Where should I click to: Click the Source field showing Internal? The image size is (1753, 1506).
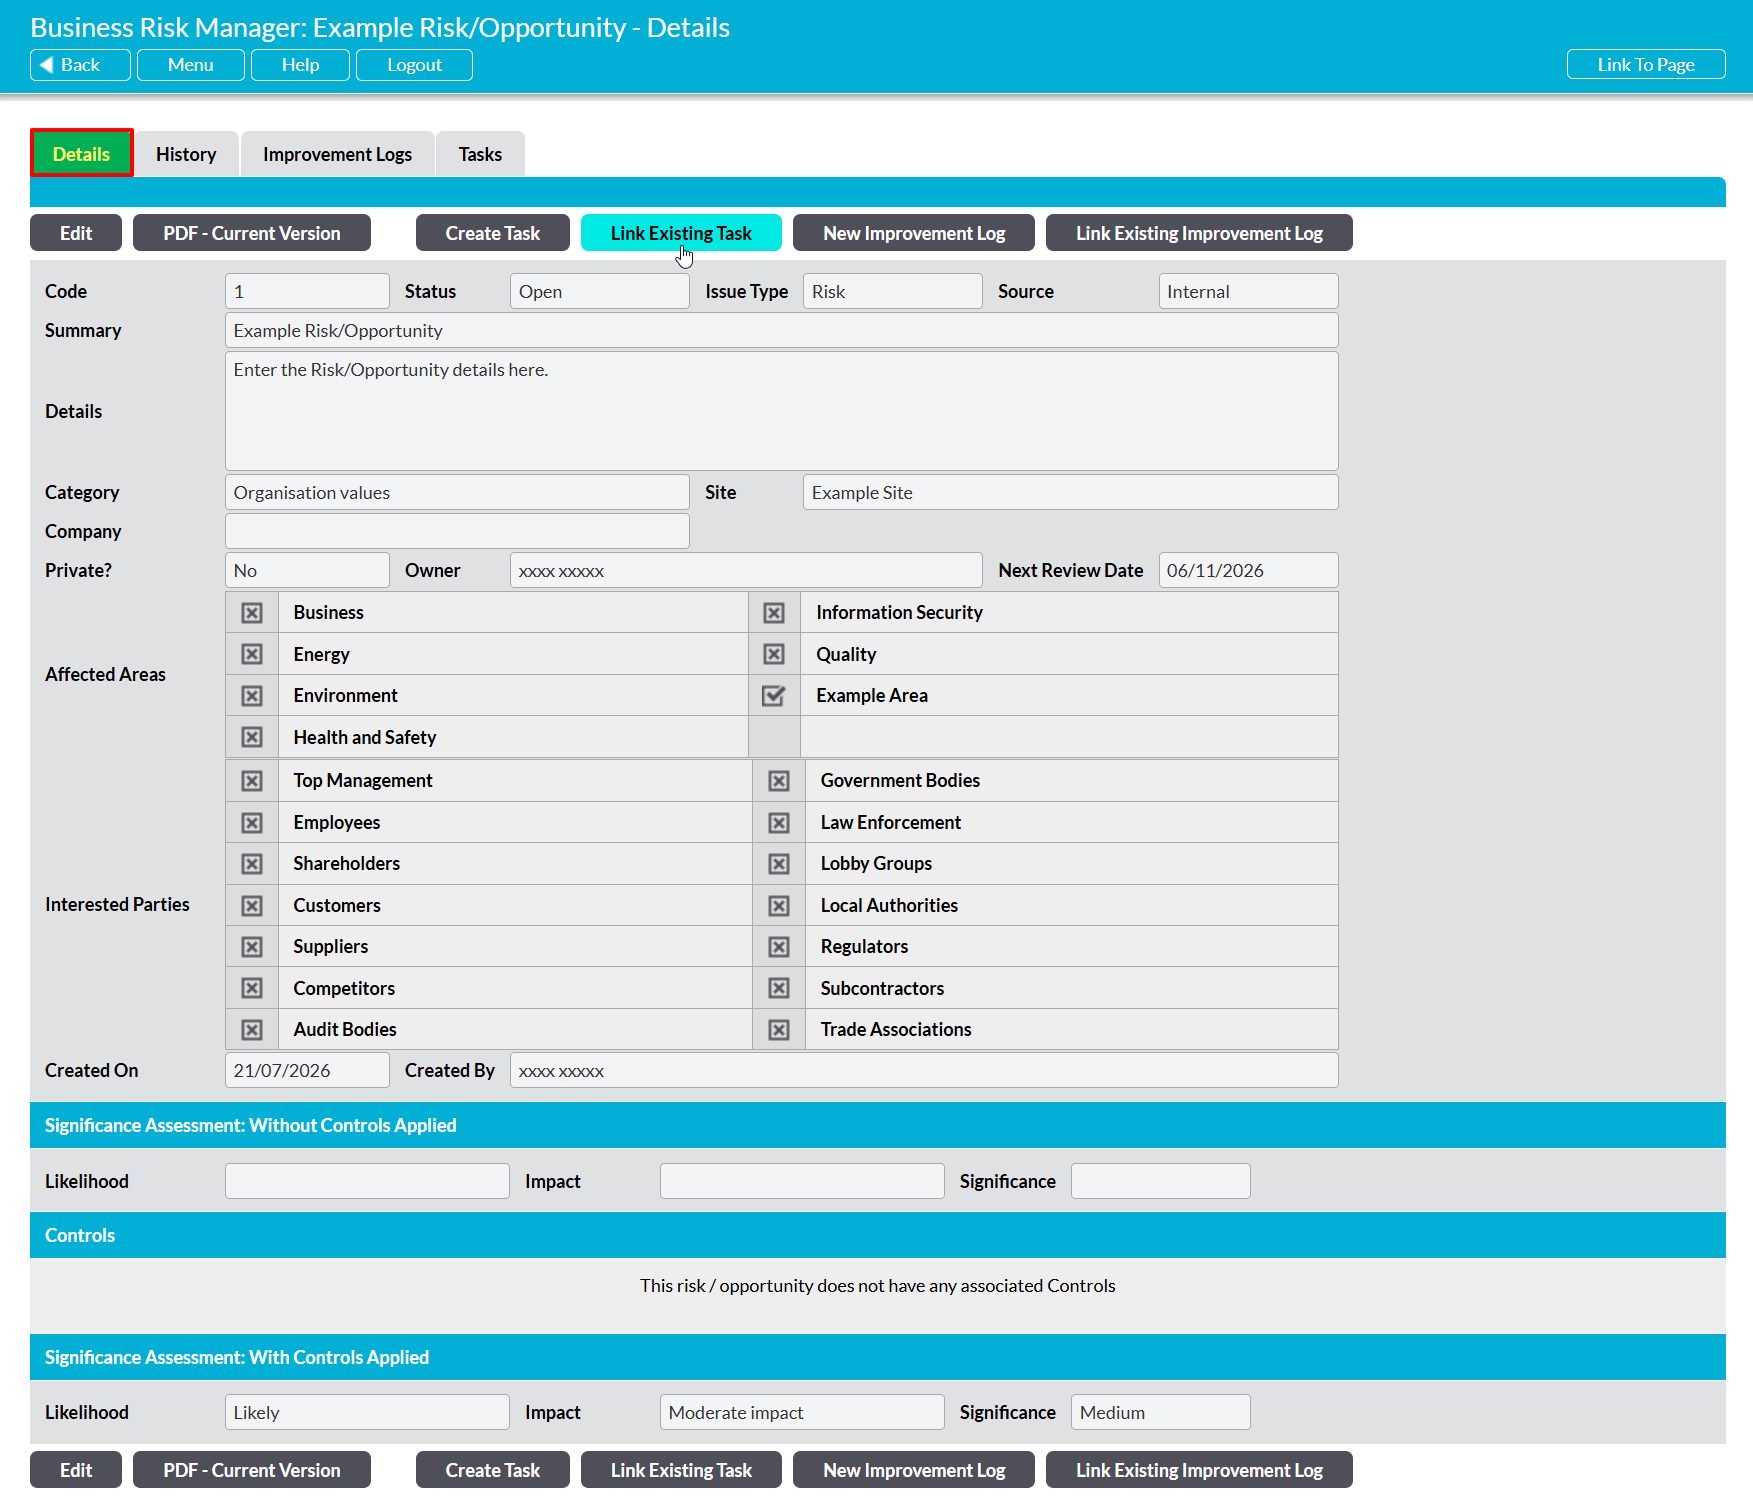1248,291
